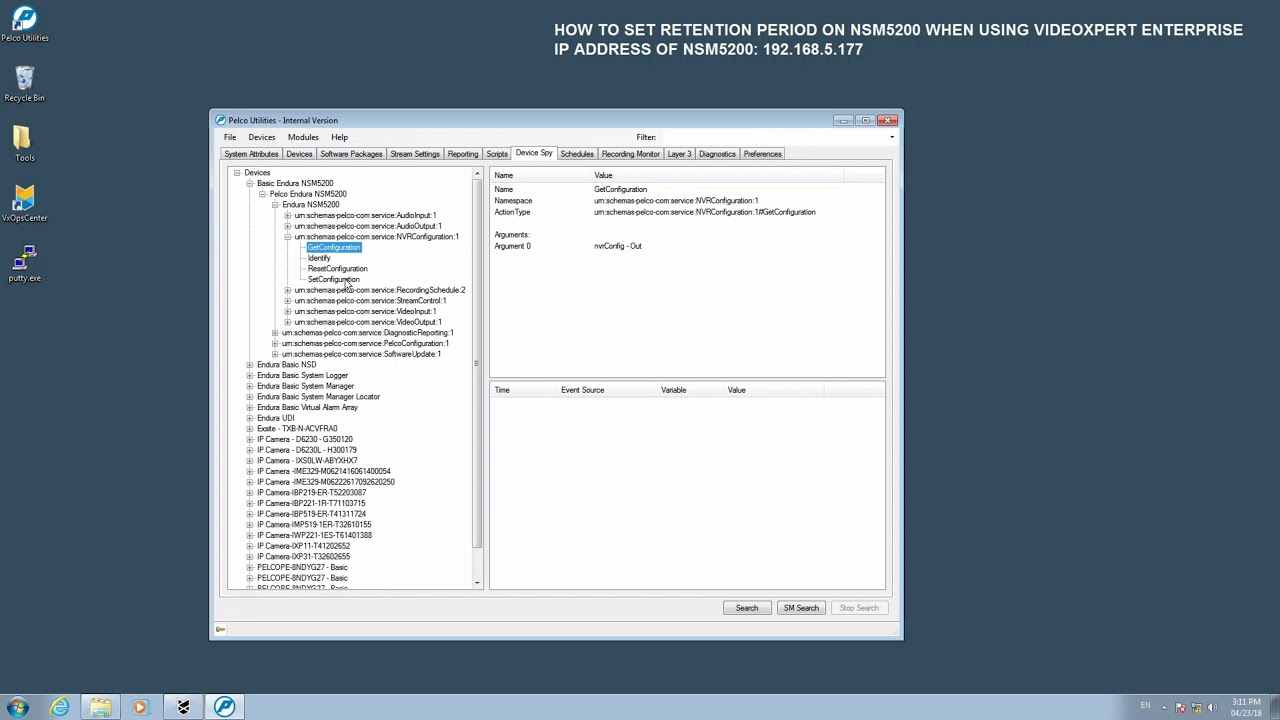Open Internet Explorer from the taskbar
Image resolution: width=1280 pixels, height=720 pixels.
coord(60,707)
